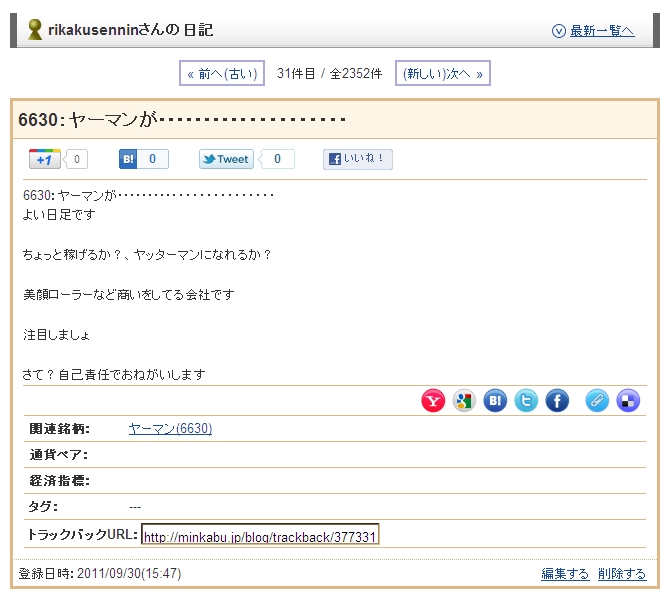Open the 最新一覧へ link
Screen dimensions: 665x595
(x=602, y=31)
